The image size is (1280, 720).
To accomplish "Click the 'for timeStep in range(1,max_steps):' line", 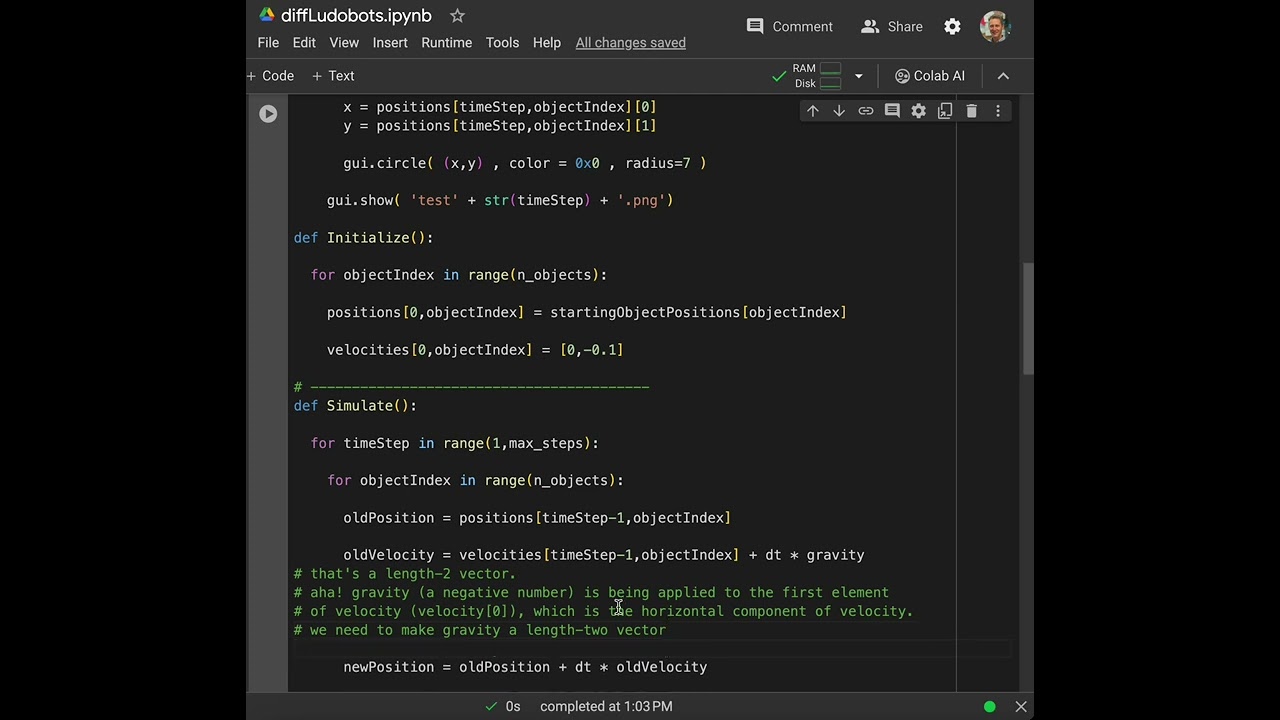I will click(455, 443).
